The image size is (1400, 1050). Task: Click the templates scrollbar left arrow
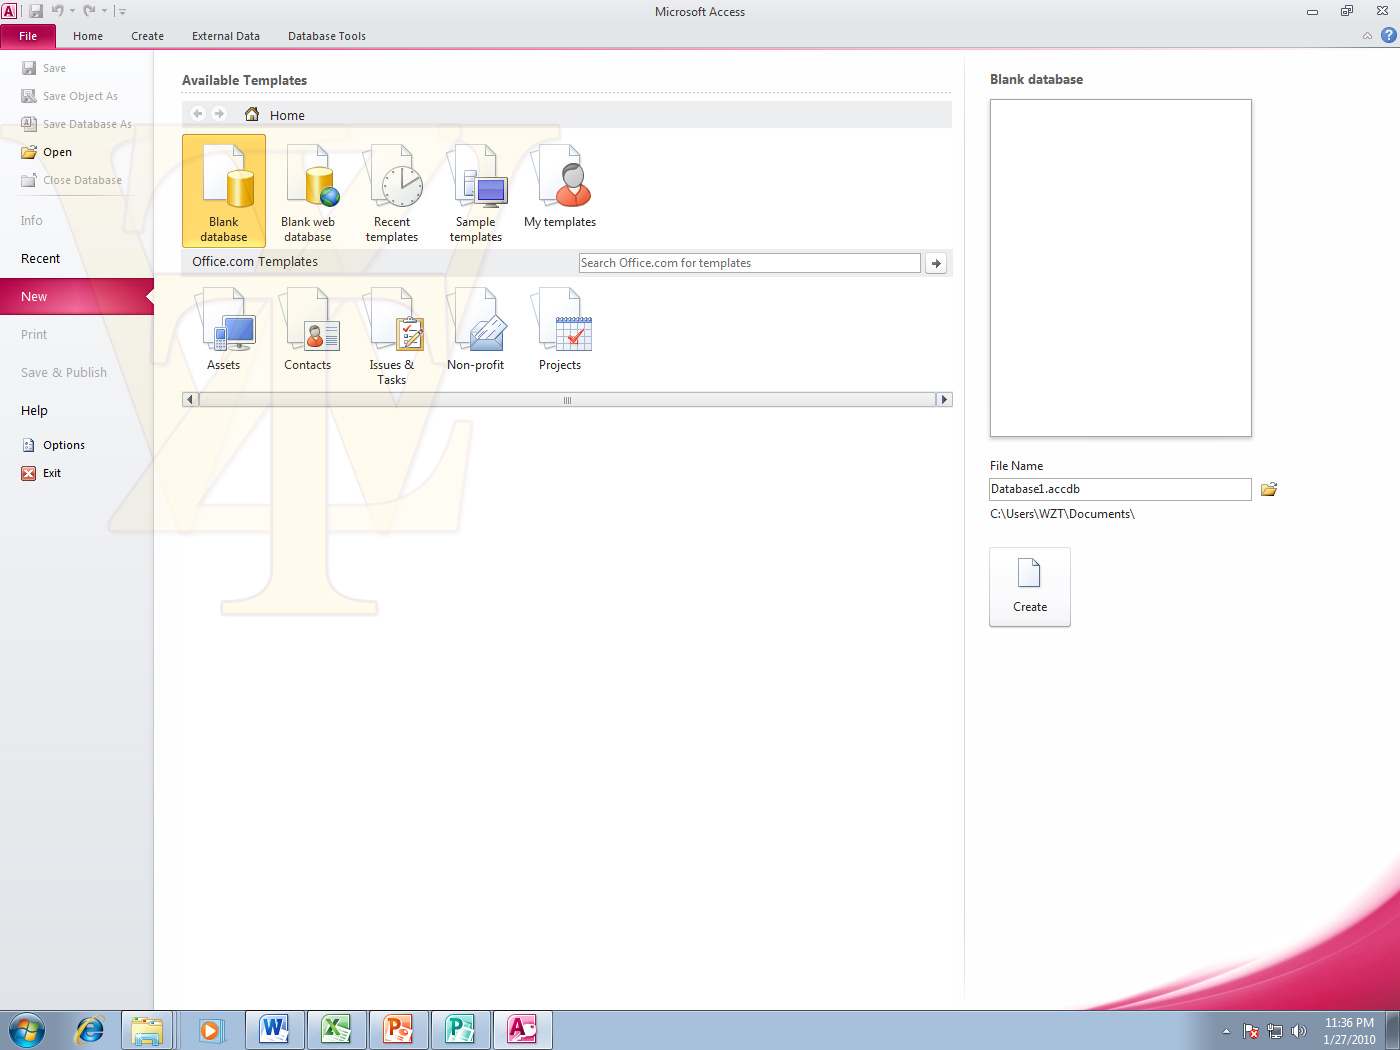coord(190,400)
